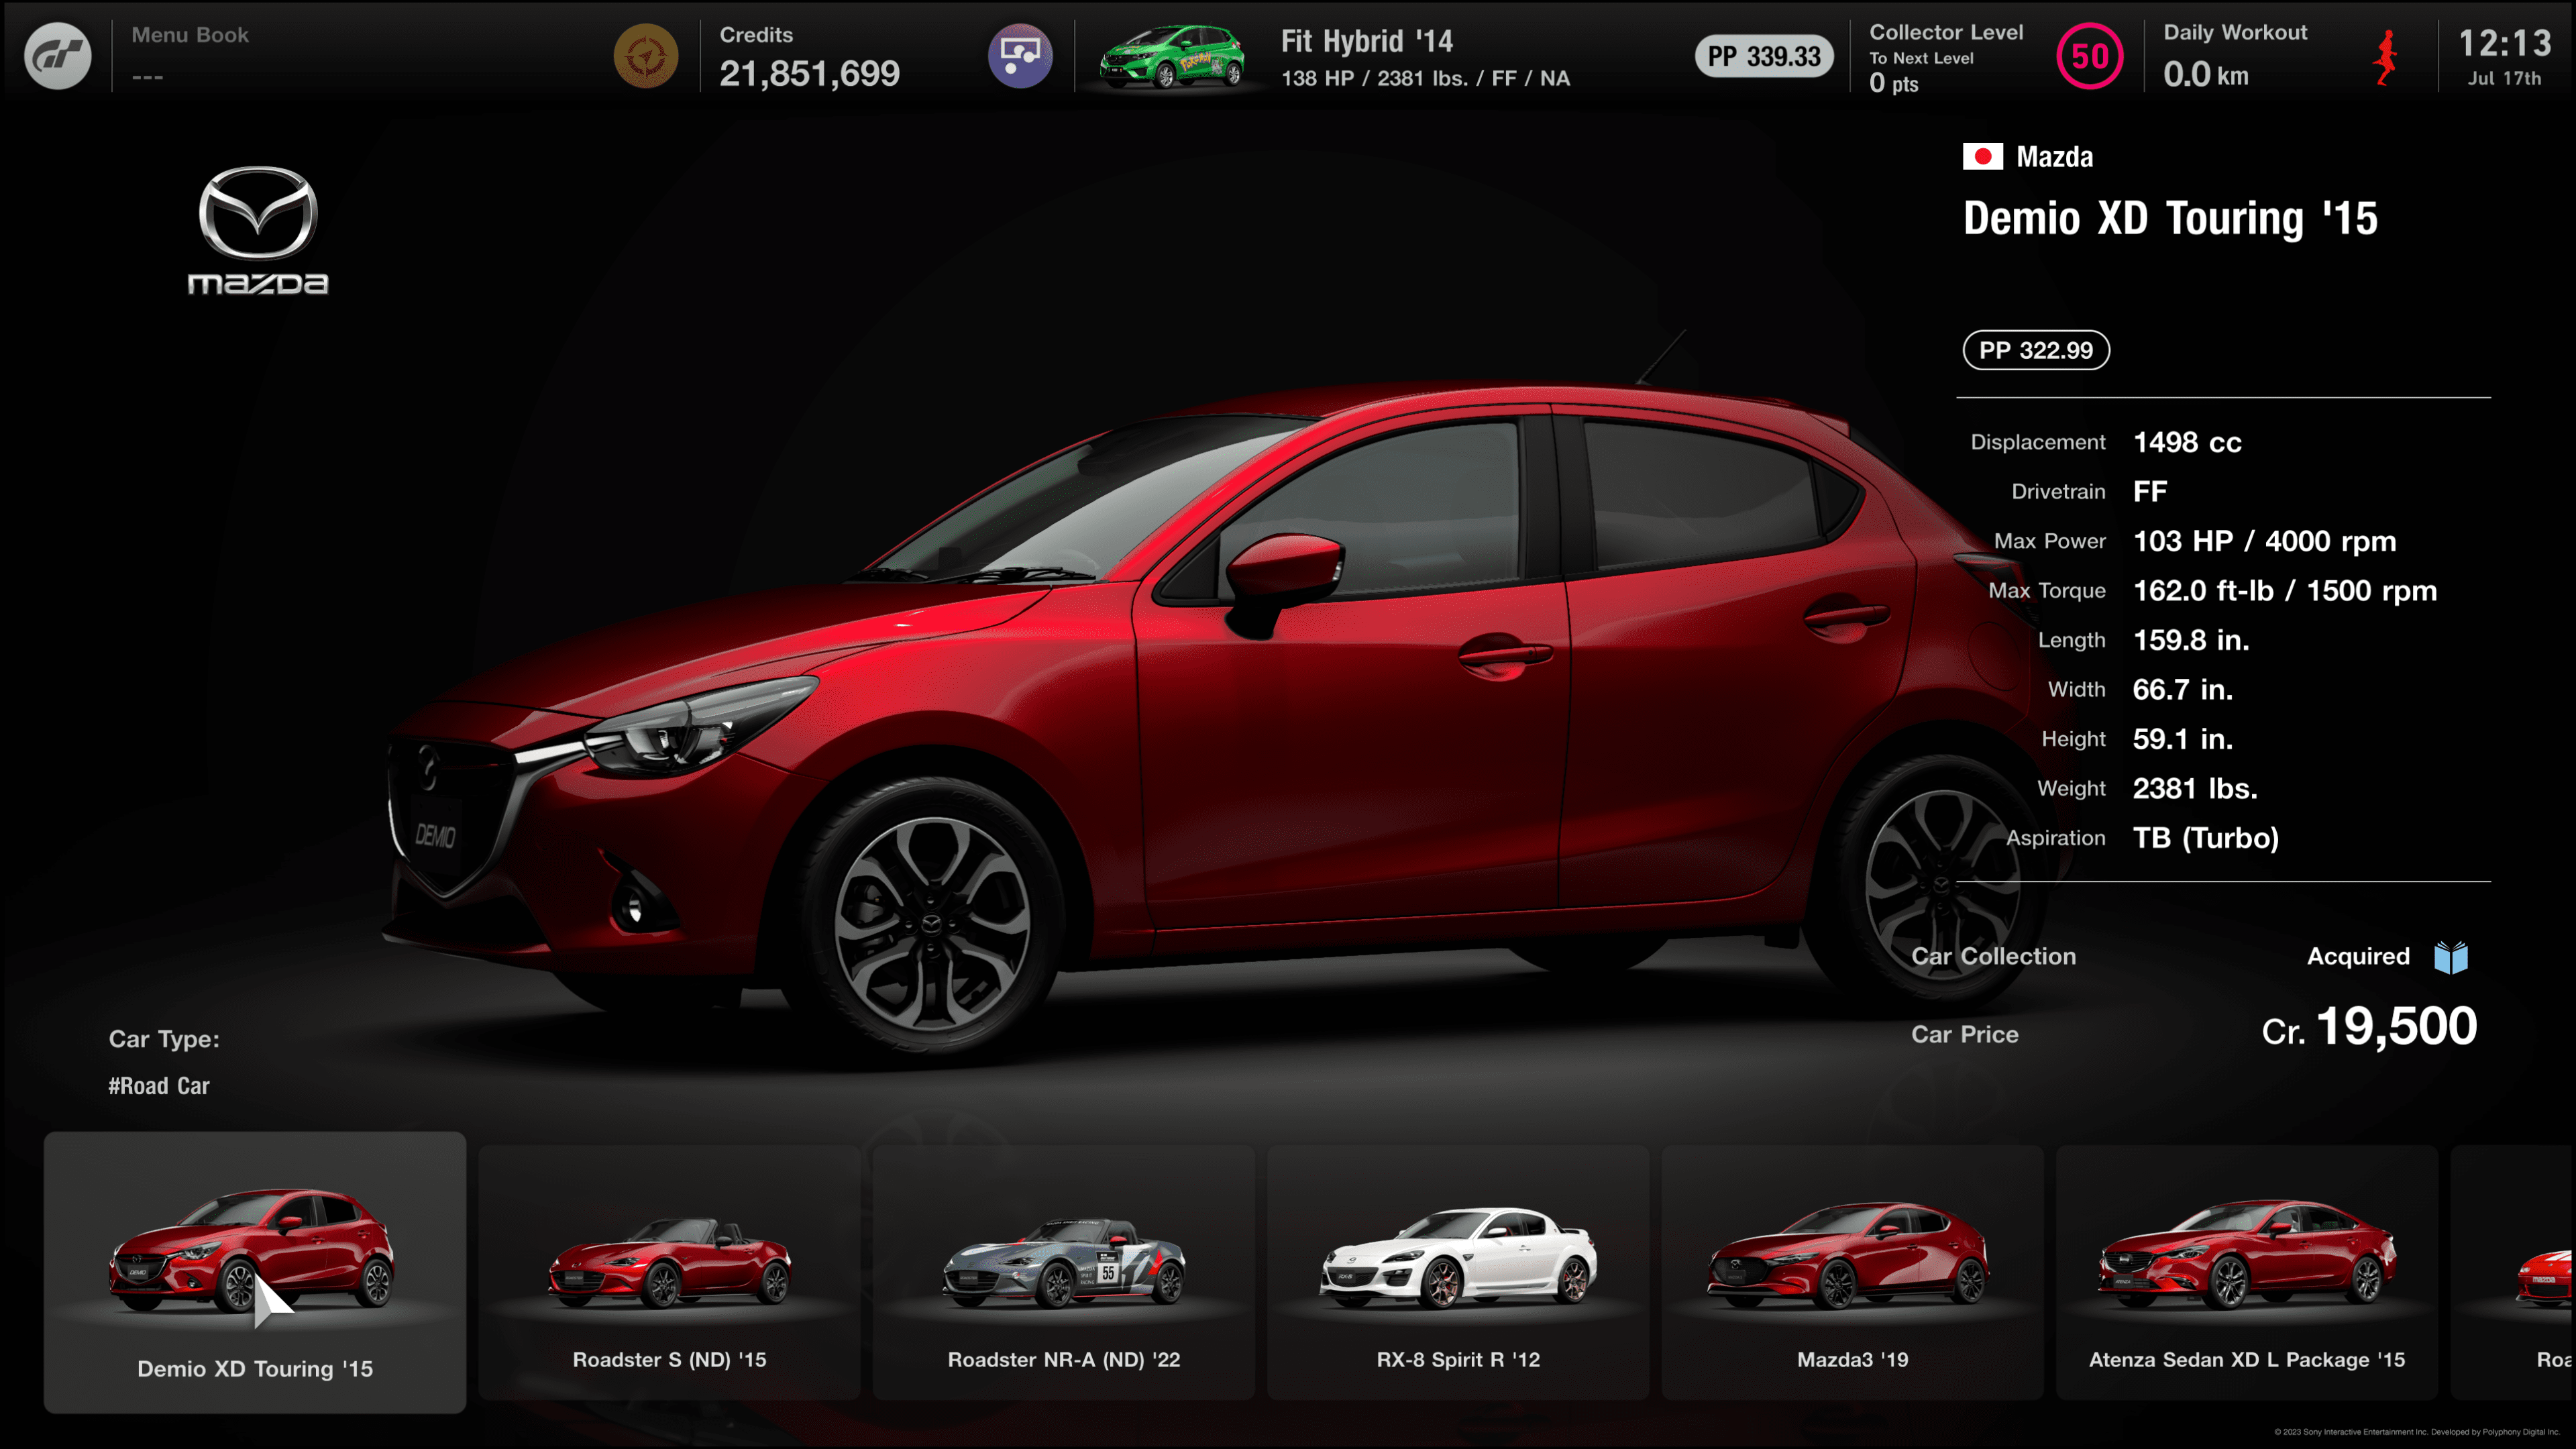Click the PP 339.33 badge in header
This screenshot has height=1449, width=2576.
point(1764,56)
